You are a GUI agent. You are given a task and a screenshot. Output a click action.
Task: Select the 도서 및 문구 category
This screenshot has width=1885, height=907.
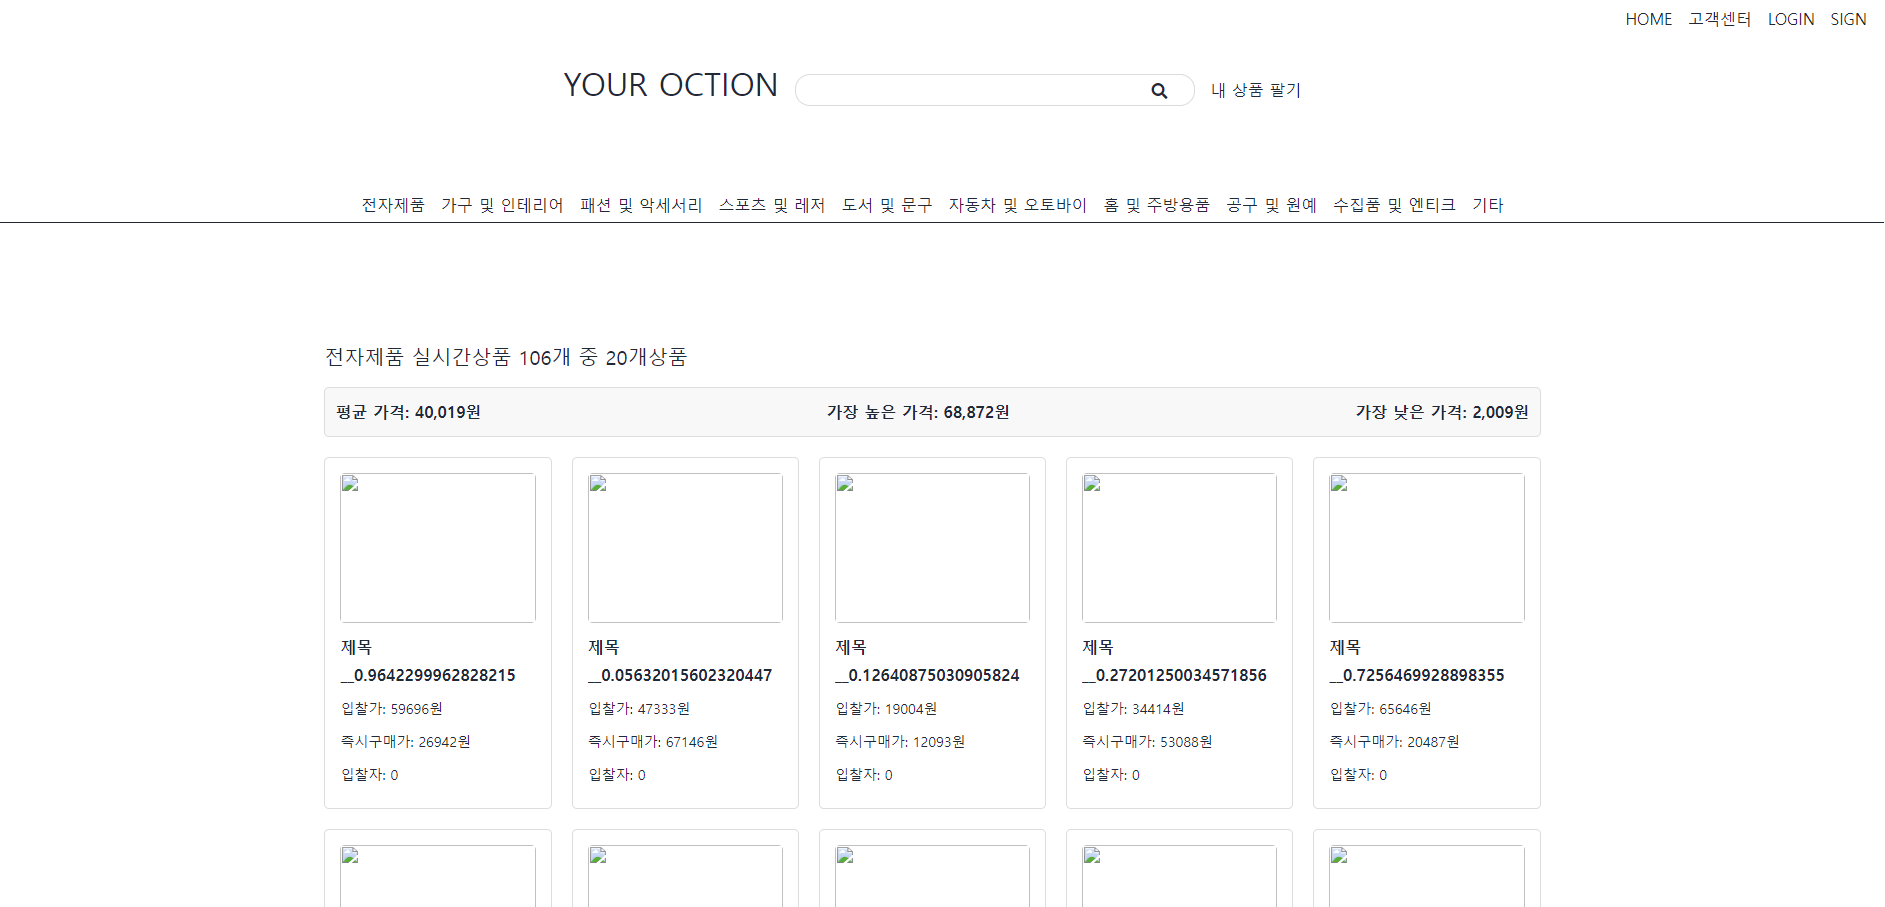[886, 204]
